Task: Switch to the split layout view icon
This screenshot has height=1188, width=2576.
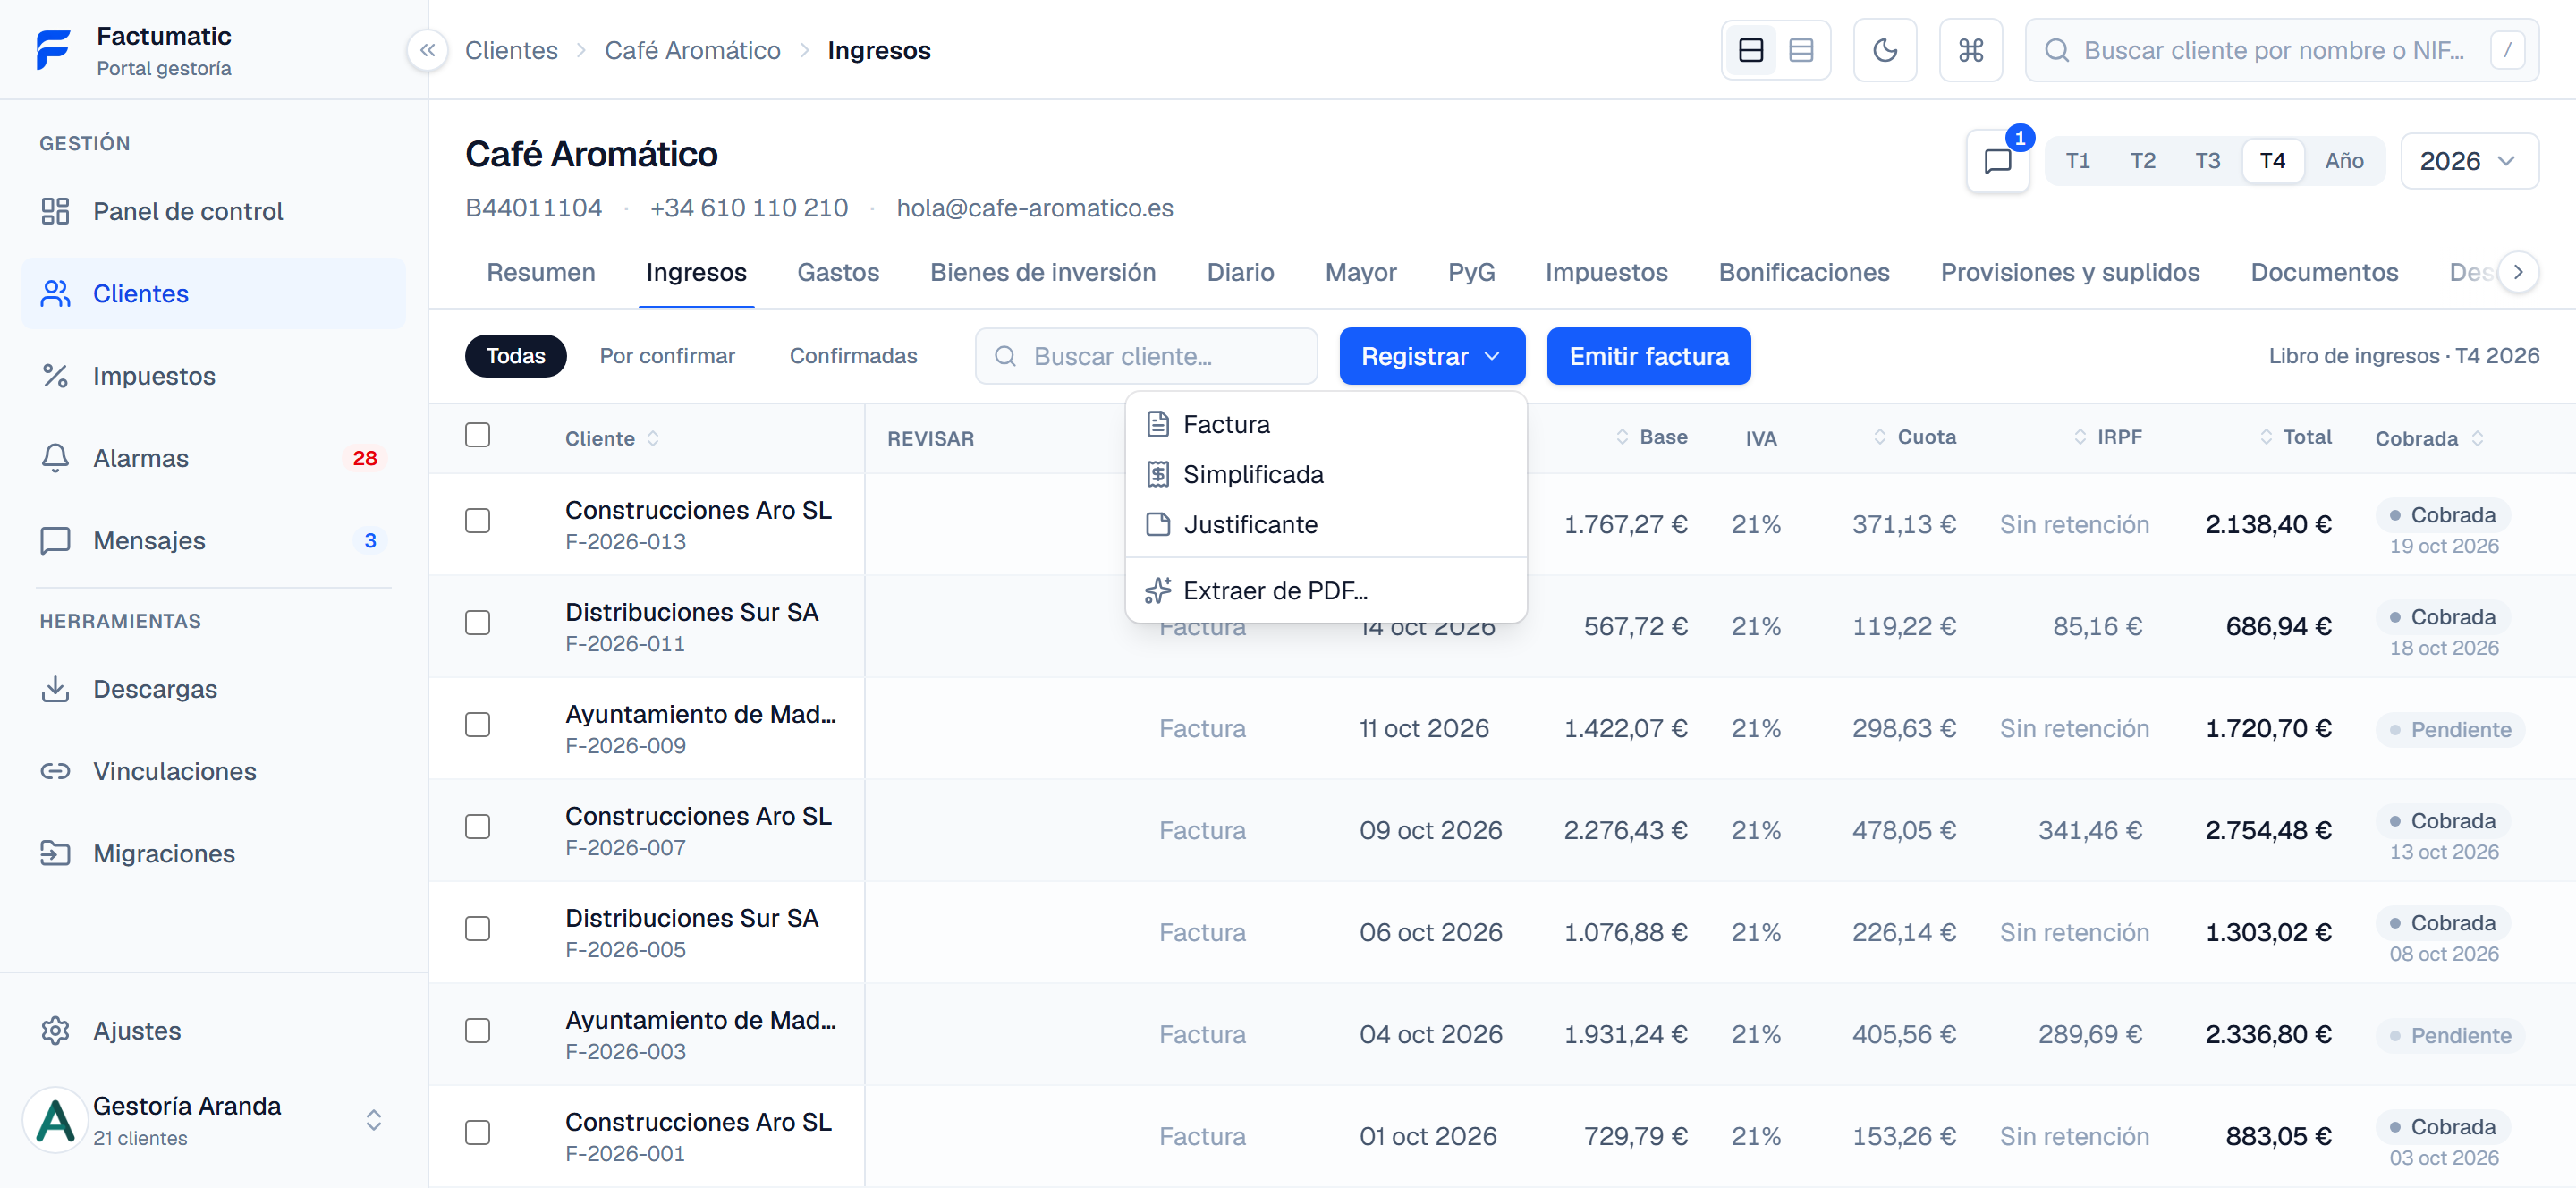Action: [1750, 50]
